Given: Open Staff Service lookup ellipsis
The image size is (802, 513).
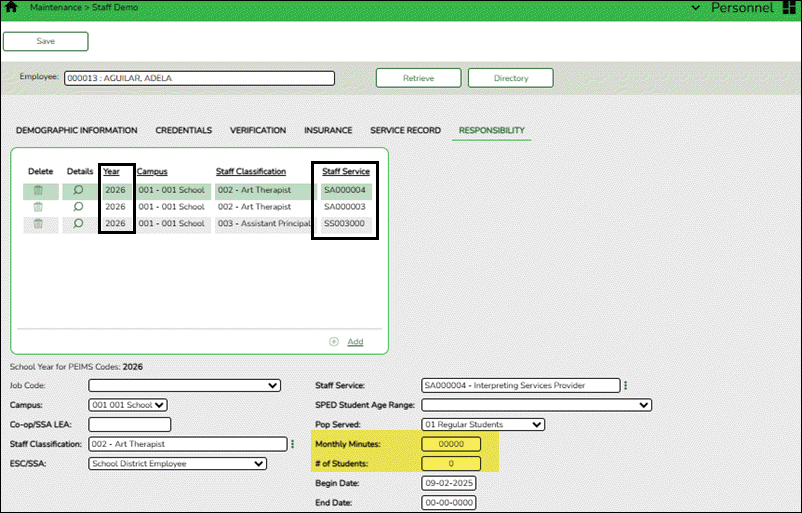Looking at the screenshot, I should click(626, 386).
